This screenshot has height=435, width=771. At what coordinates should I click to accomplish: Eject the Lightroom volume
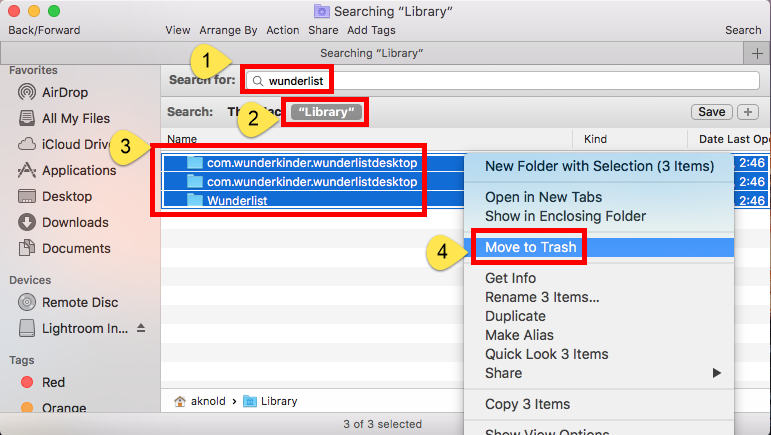click(141, 328)
